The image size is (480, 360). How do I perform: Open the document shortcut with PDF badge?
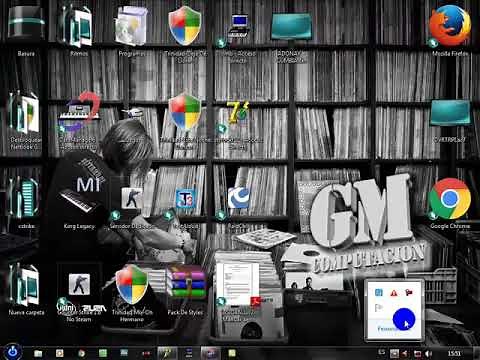[238, 285]
